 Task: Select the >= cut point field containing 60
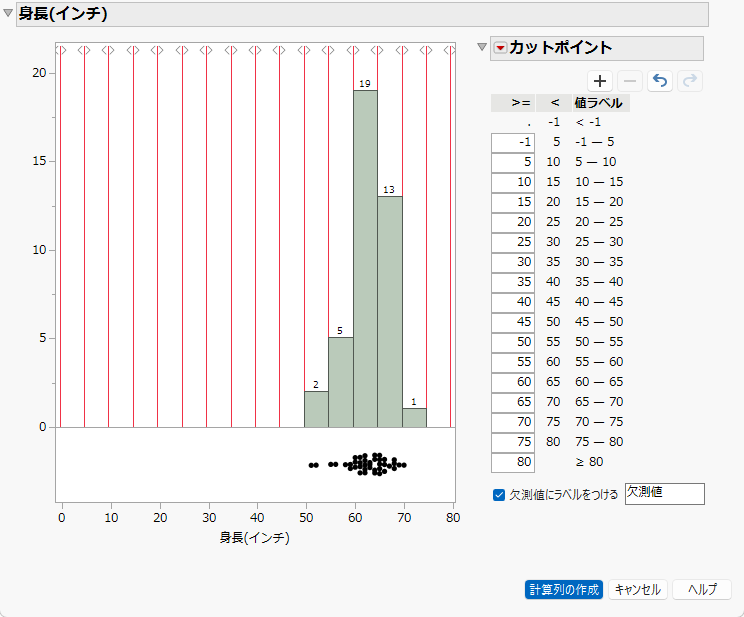coord(513,382)
